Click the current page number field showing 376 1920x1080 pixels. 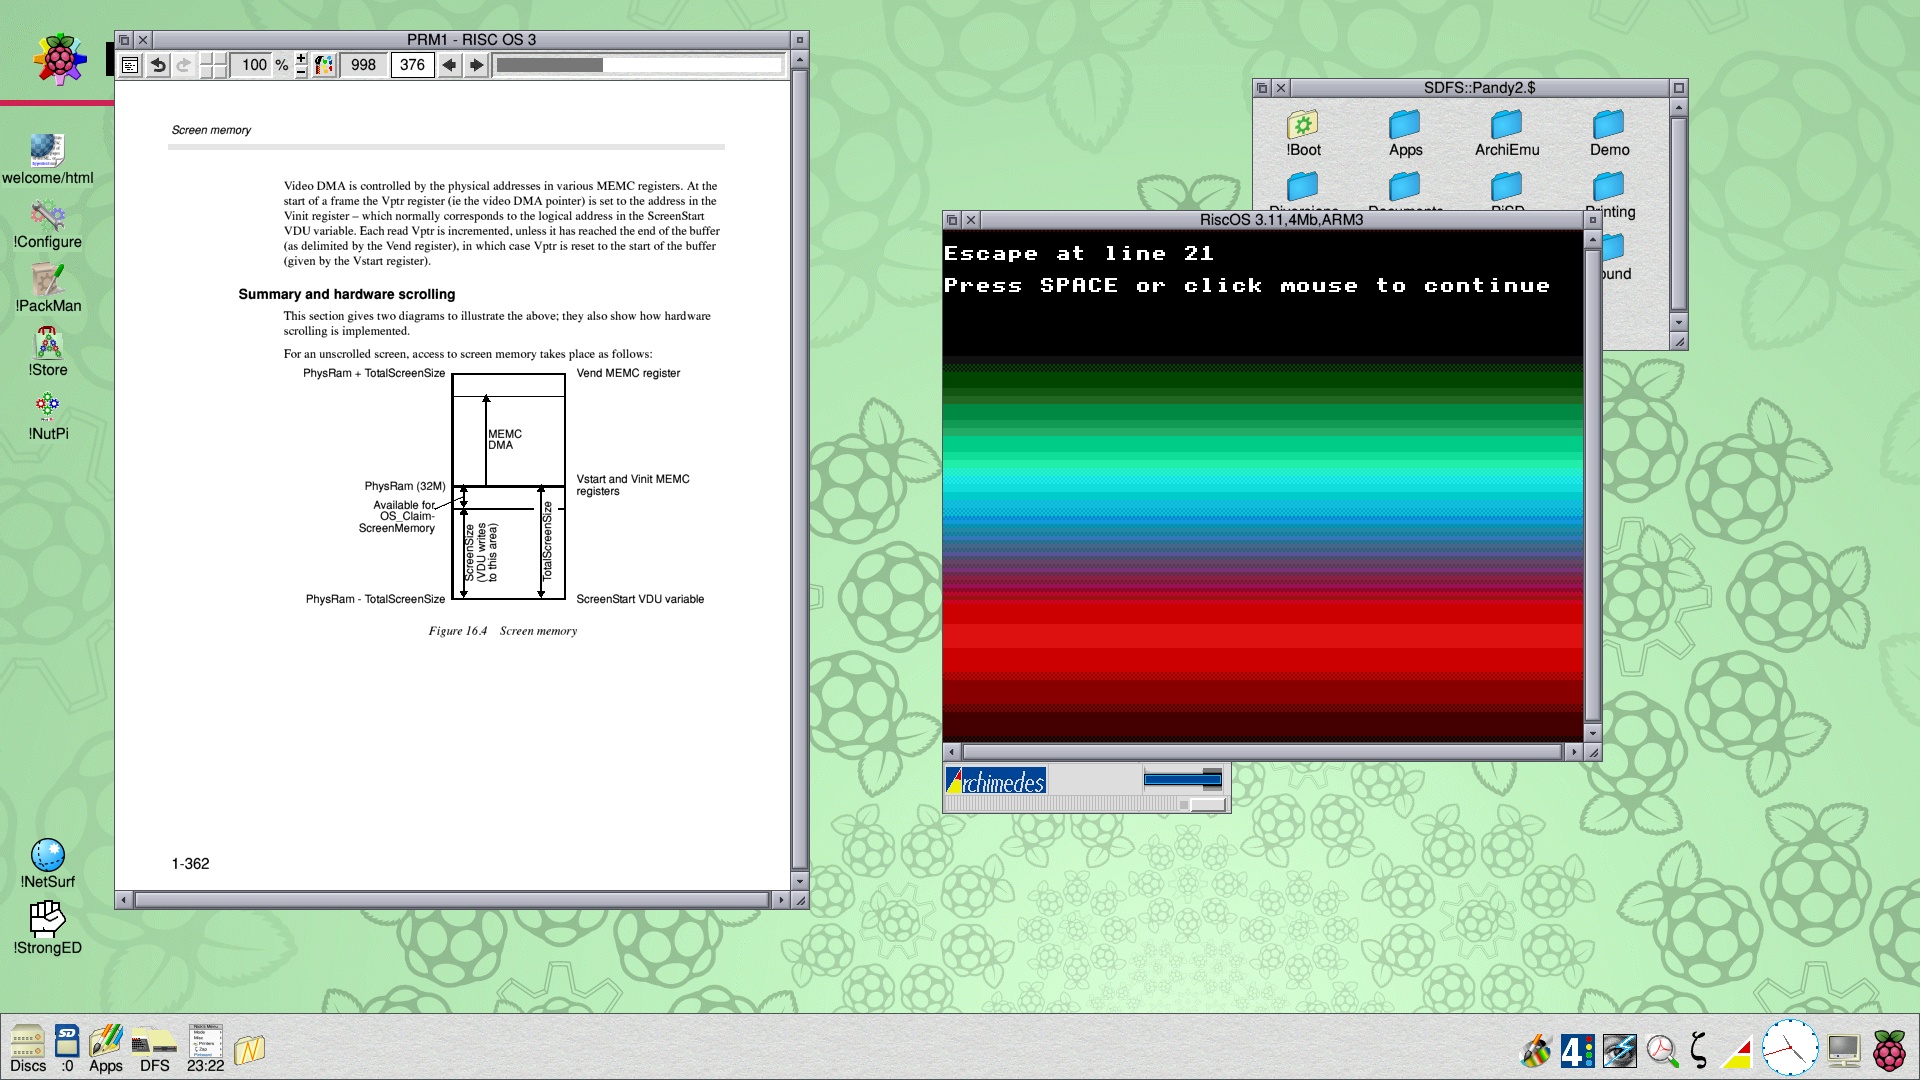(x=412, y=65)
